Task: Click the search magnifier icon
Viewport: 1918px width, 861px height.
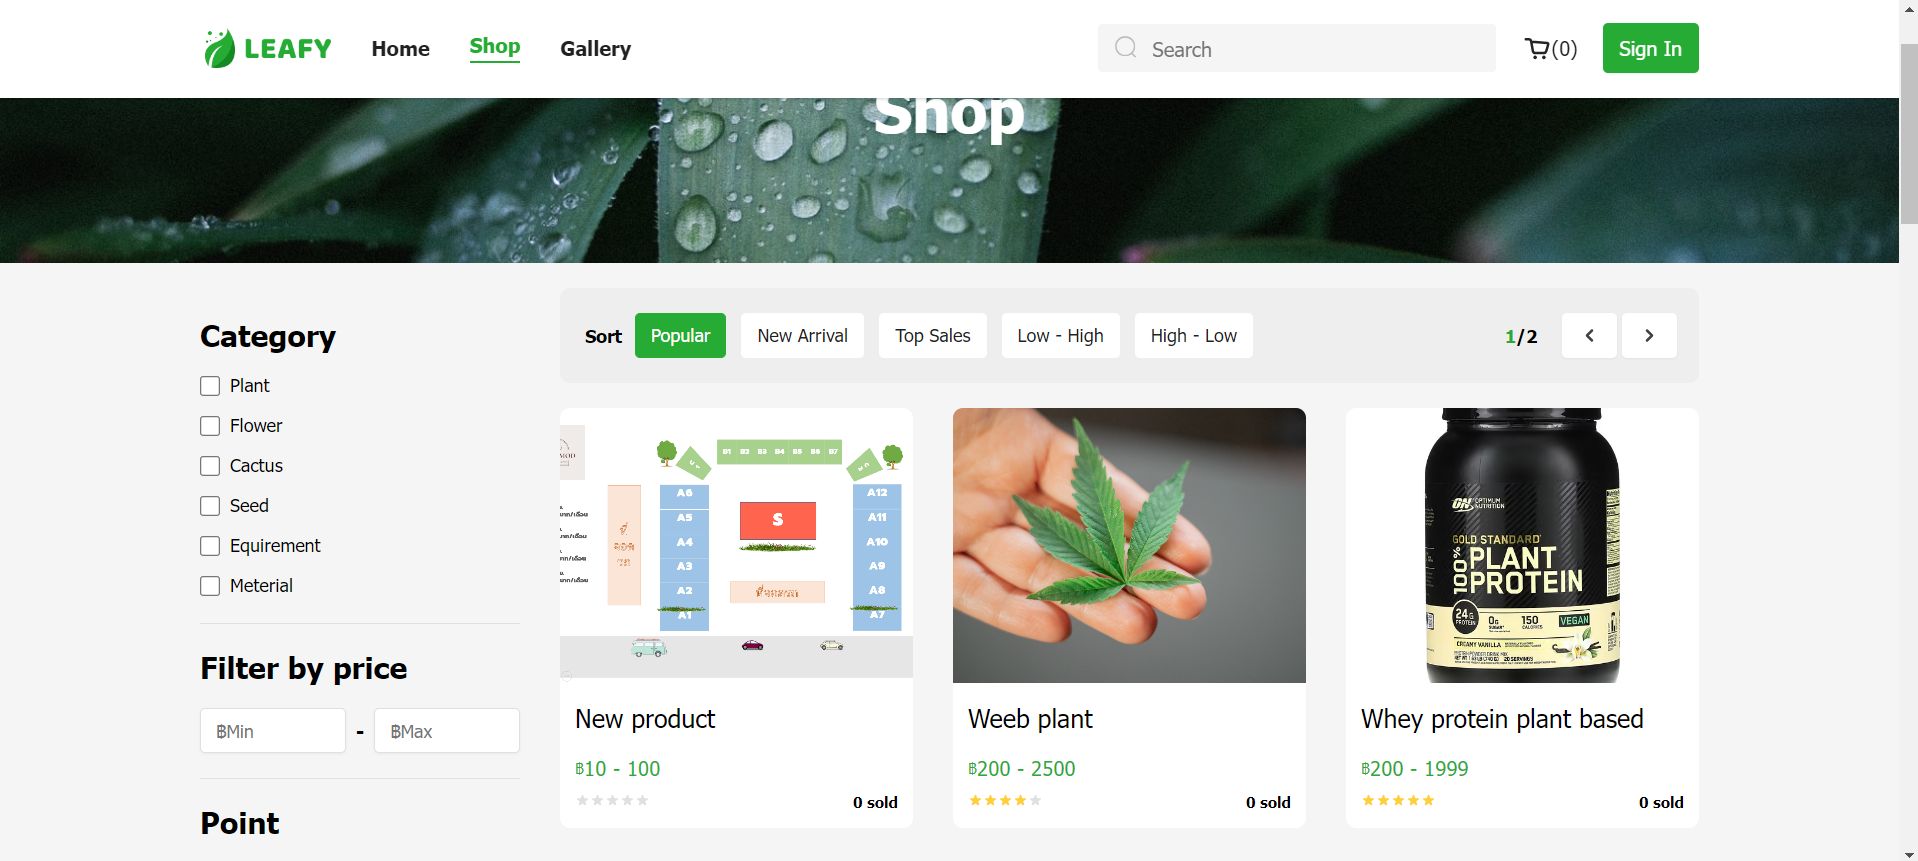Action: [x=1125, y=48]
